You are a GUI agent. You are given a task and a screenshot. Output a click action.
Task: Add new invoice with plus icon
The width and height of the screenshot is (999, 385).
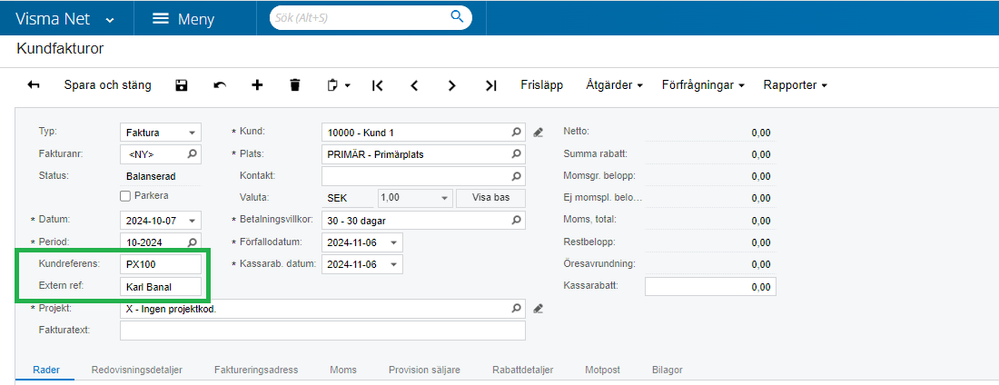coord(257,85)
